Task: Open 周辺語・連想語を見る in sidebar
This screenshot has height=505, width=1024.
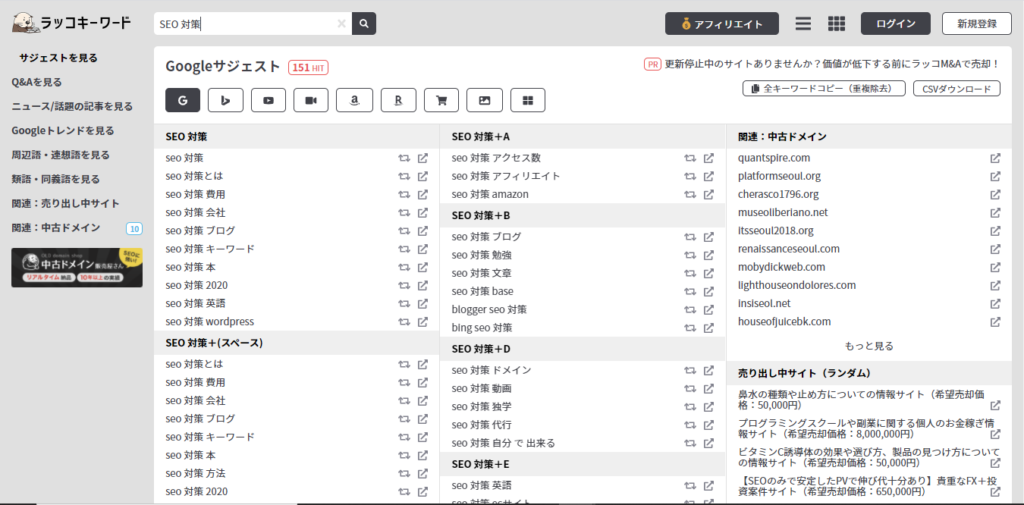Action: 60,155
